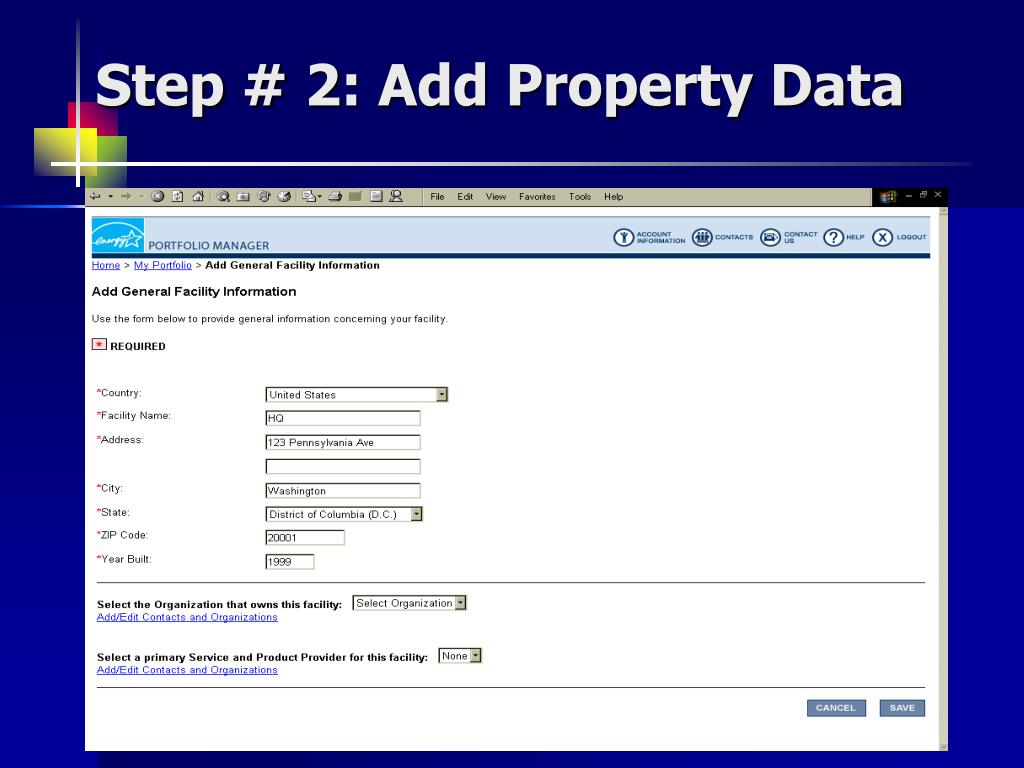Click the REQUIRED legend text

(138, 346)
